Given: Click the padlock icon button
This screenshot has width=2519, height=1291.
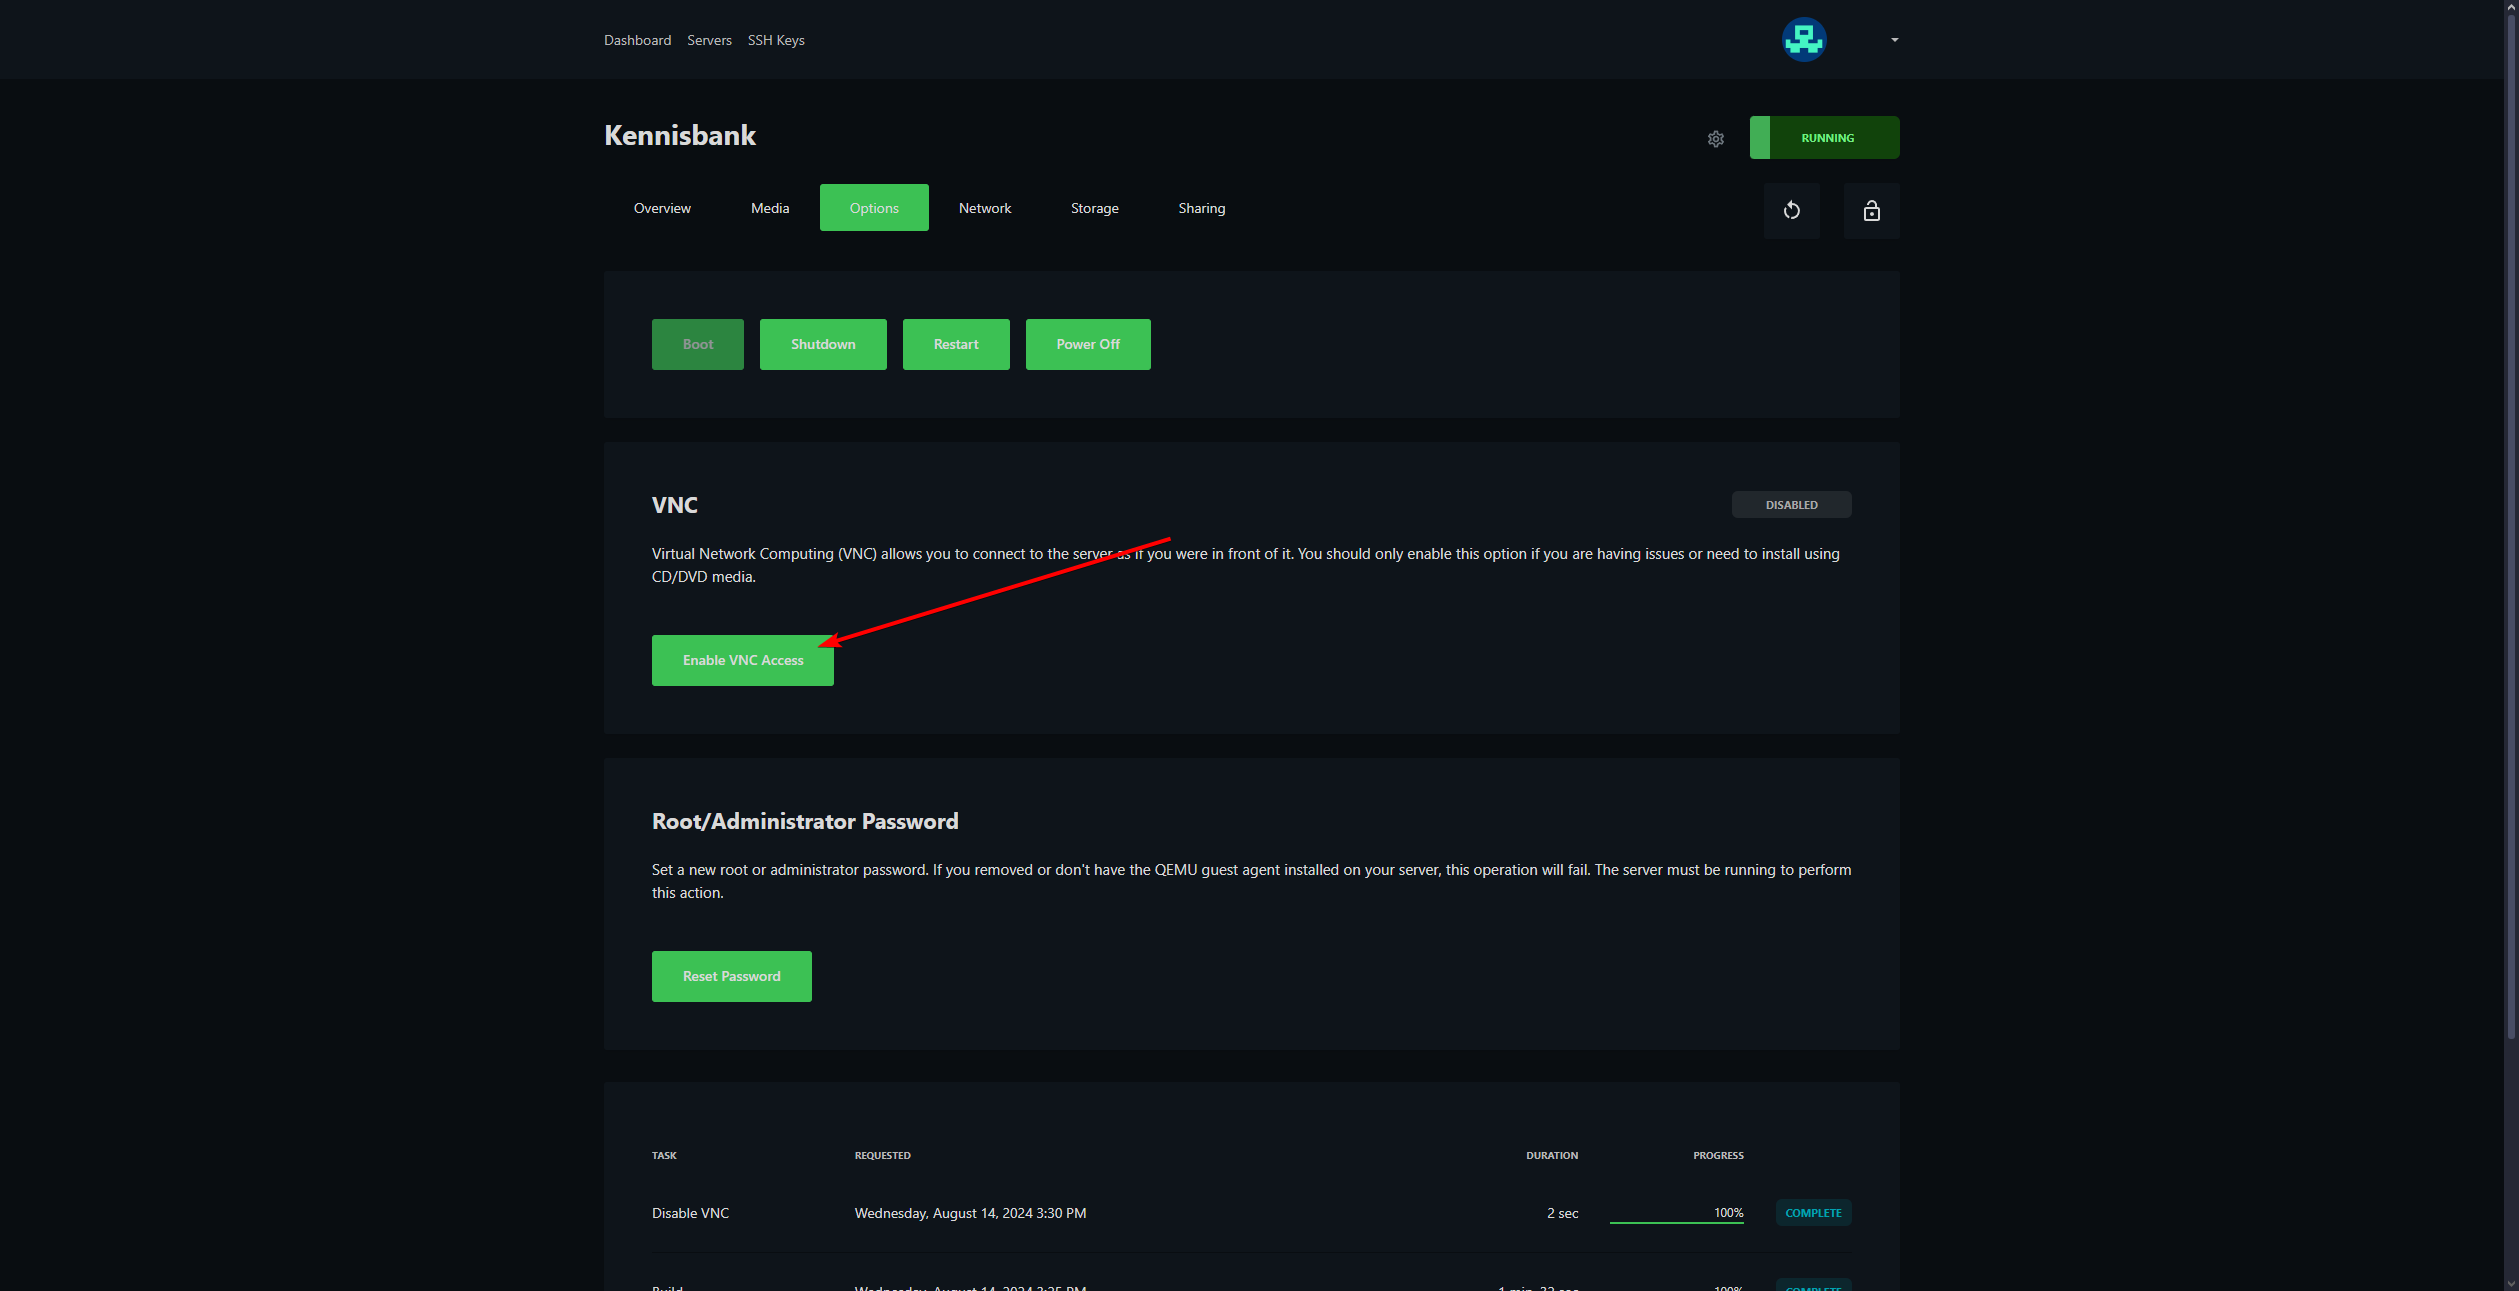Looking at the screenshot, I should pyautogui.click(x=1871, y=210).
